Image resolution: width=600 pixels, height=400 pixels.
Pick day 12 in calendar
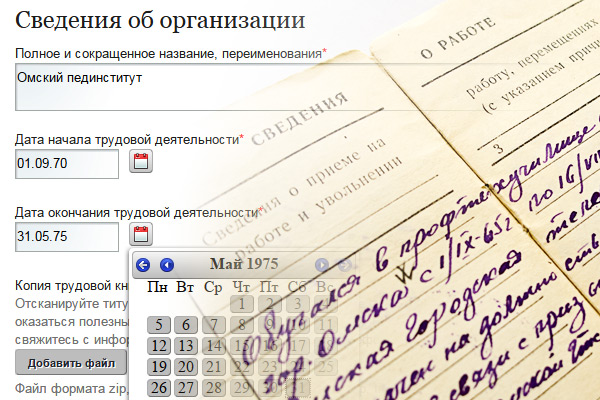pyautogui.click(x=158, y=346)
